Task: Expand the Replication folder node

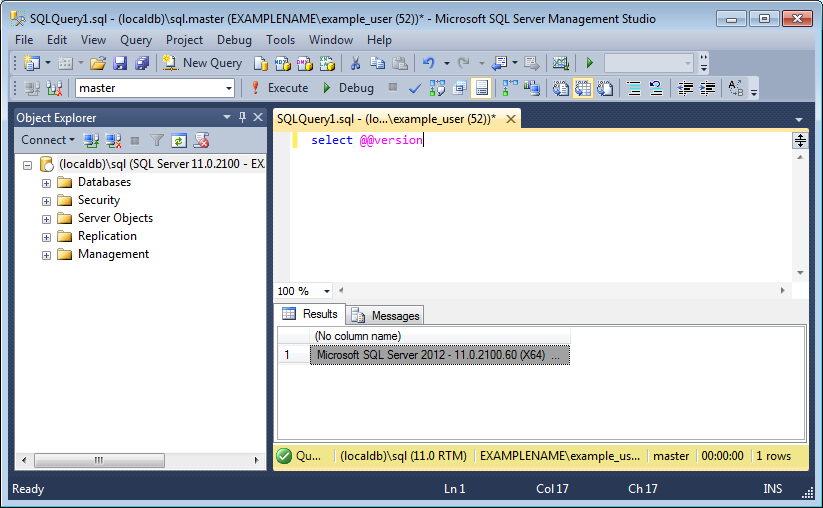Action: click(46, 237)
